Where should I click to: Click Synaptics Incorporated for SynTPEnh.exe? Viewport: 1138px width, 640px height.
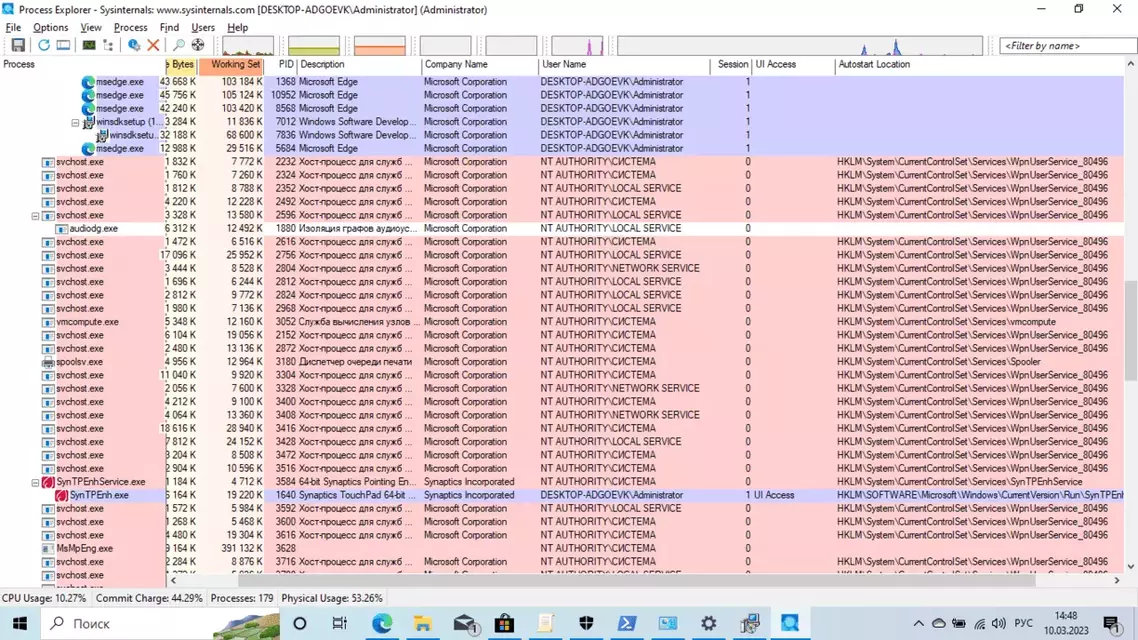point(469,496)
